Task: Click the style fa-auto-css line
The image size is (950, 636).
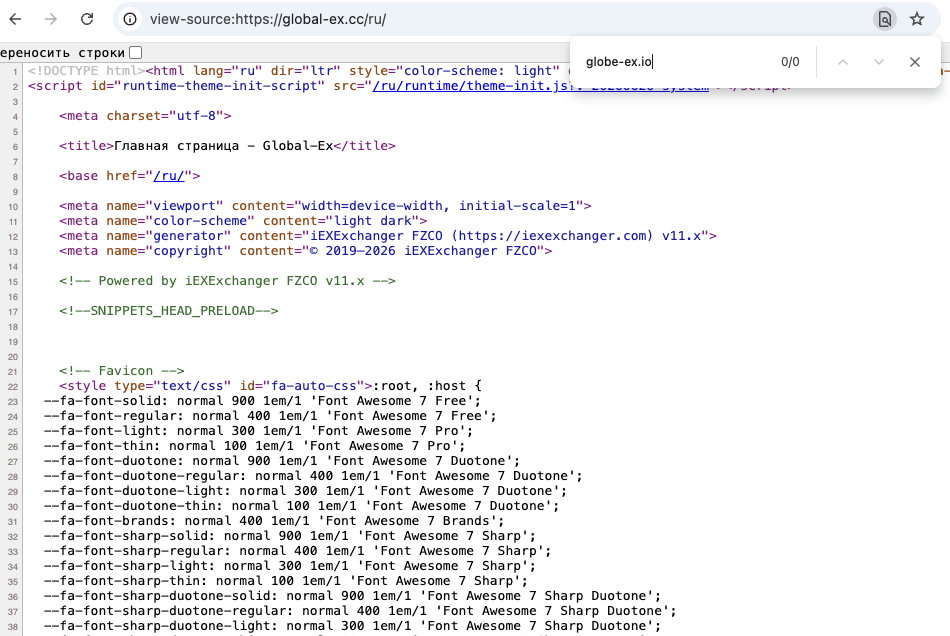Action: pyautogui.click(x=270, y=386)
